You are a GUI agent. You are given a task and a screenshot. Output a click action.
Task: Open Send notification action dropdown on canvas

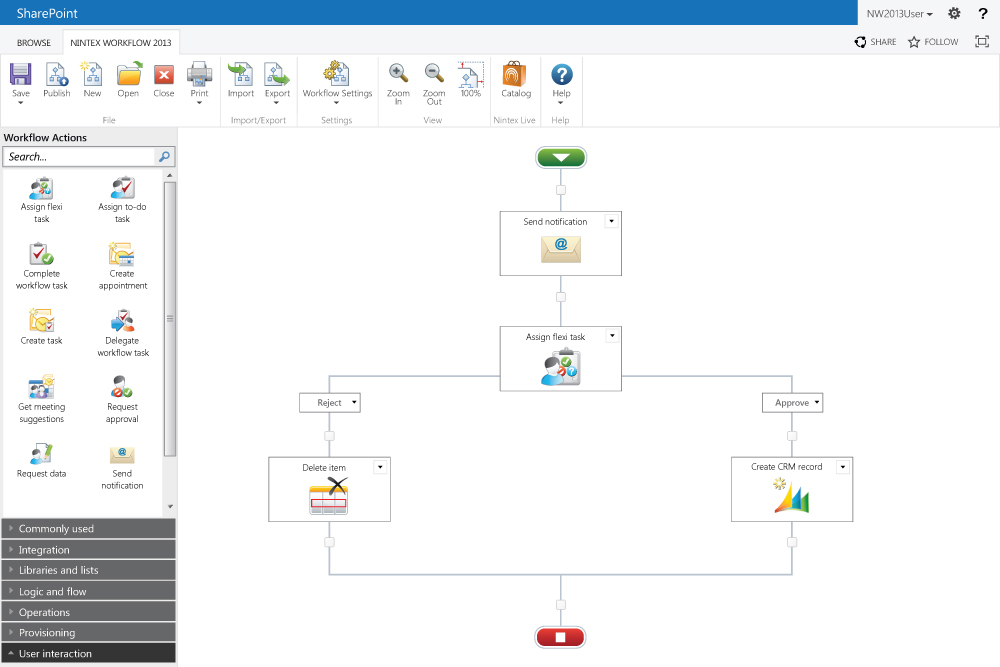[612, 221]
